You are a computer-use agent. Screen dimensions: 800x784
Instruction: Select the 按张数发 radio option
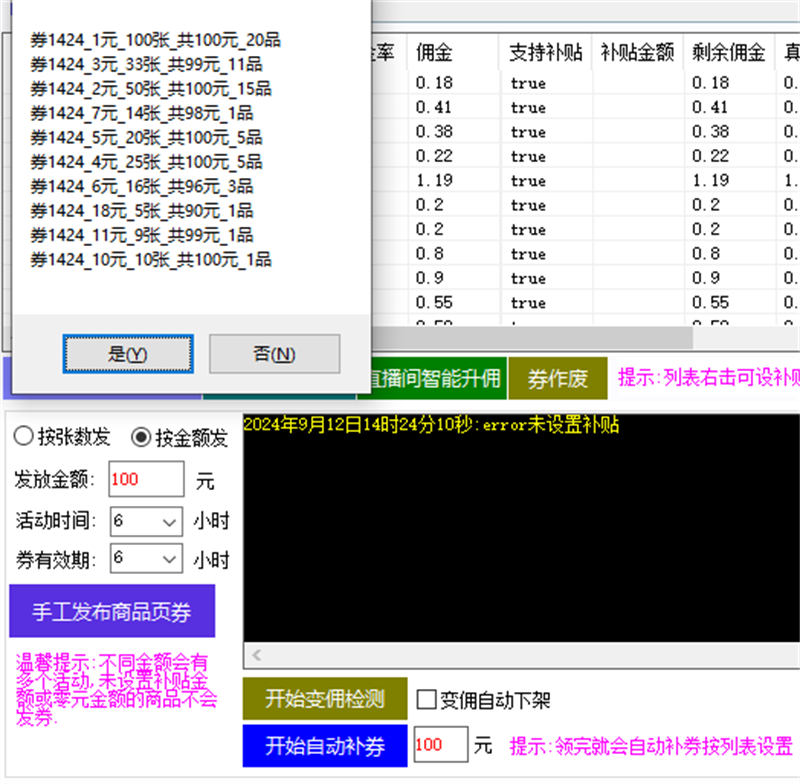point(23,436)
